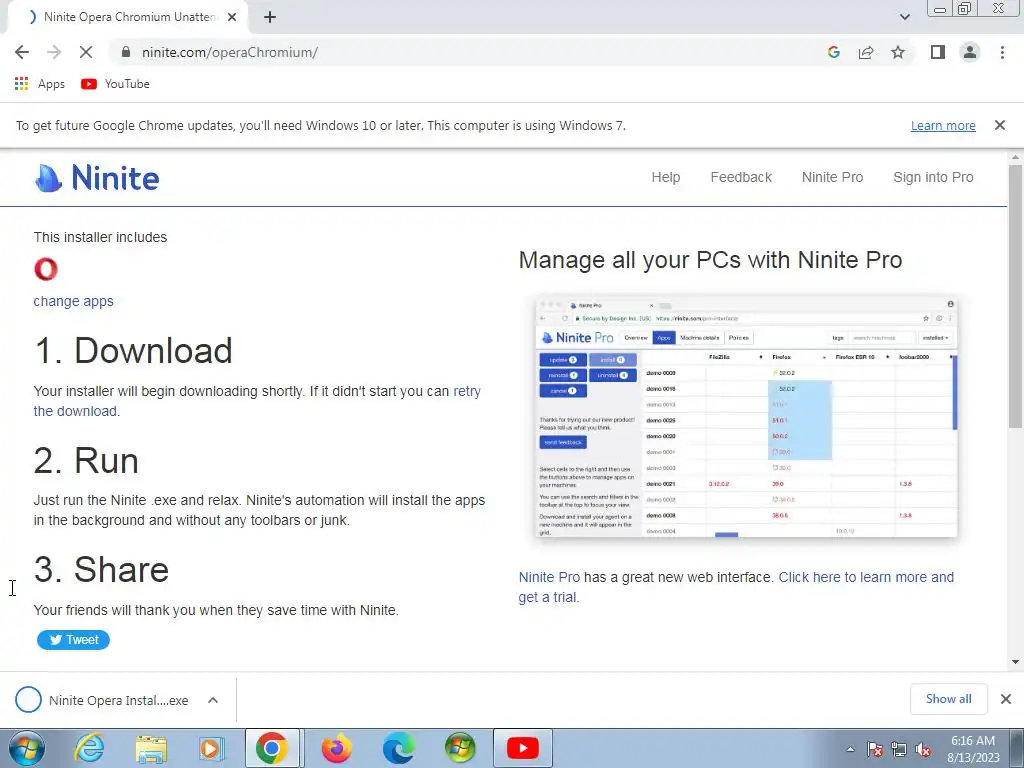Open the Chrome side panel
This screenshot has width=1024, height=768.
pyautogui.click(x=938, y=52)
